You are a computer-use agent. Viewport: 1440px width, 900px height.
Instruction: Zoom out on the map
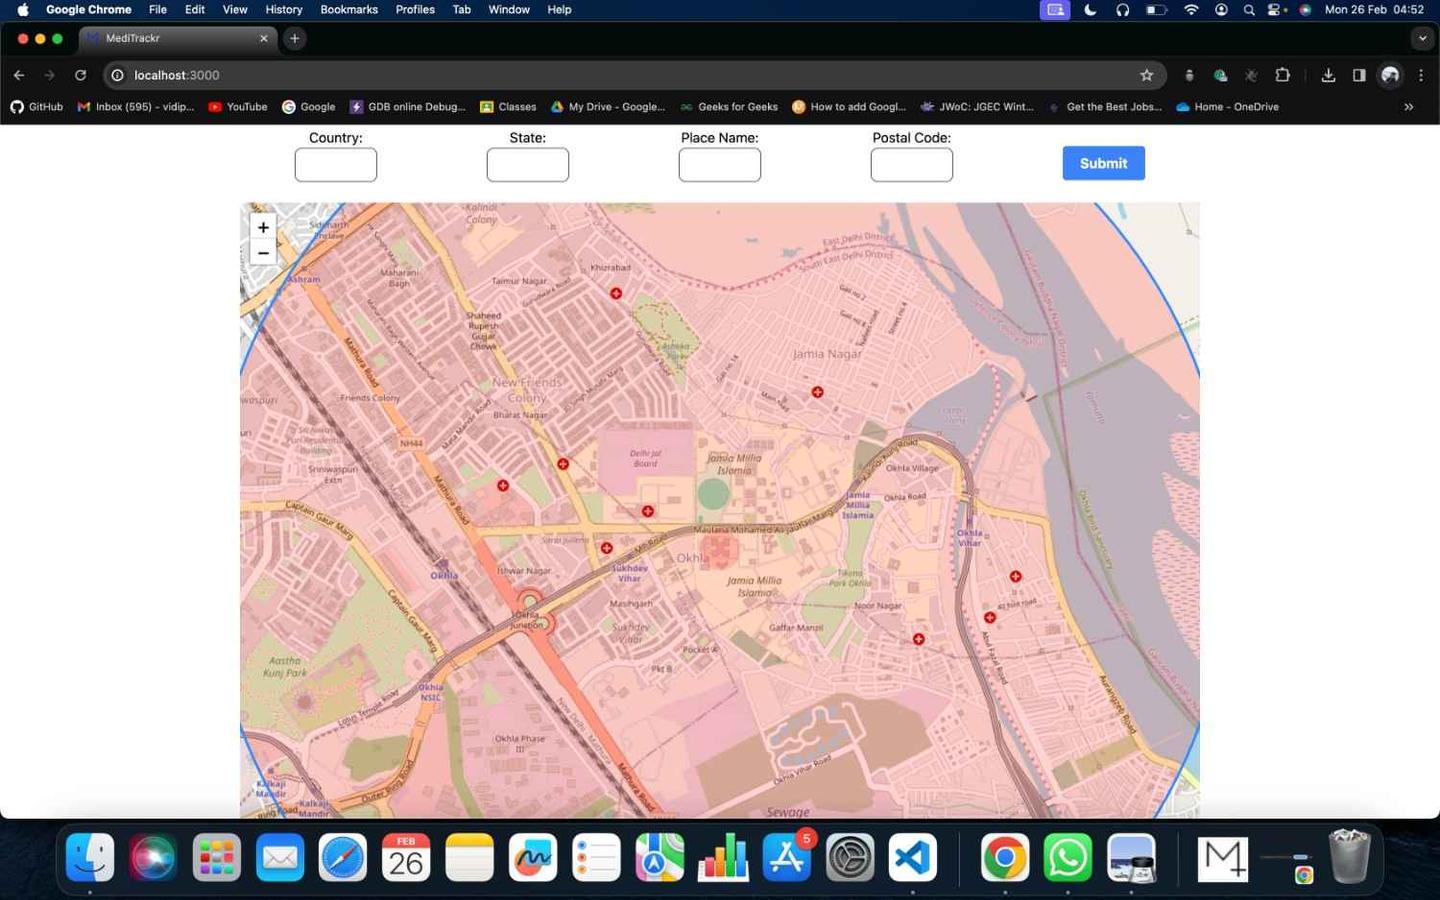pos(263,253)
